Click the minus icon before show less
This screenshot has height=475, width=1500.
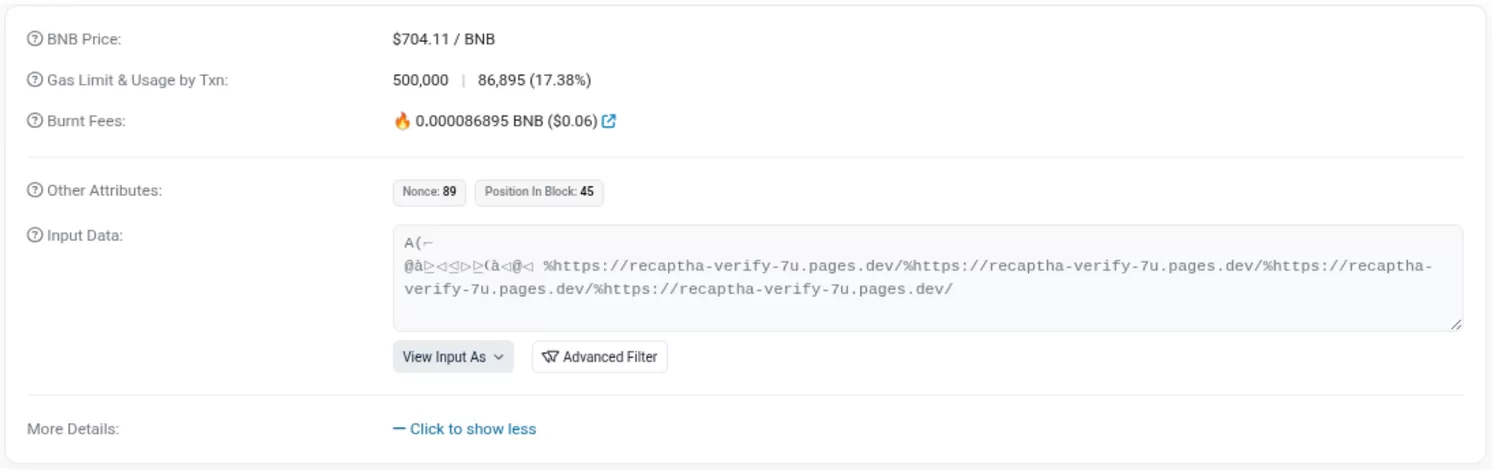(x=399, y=429)
